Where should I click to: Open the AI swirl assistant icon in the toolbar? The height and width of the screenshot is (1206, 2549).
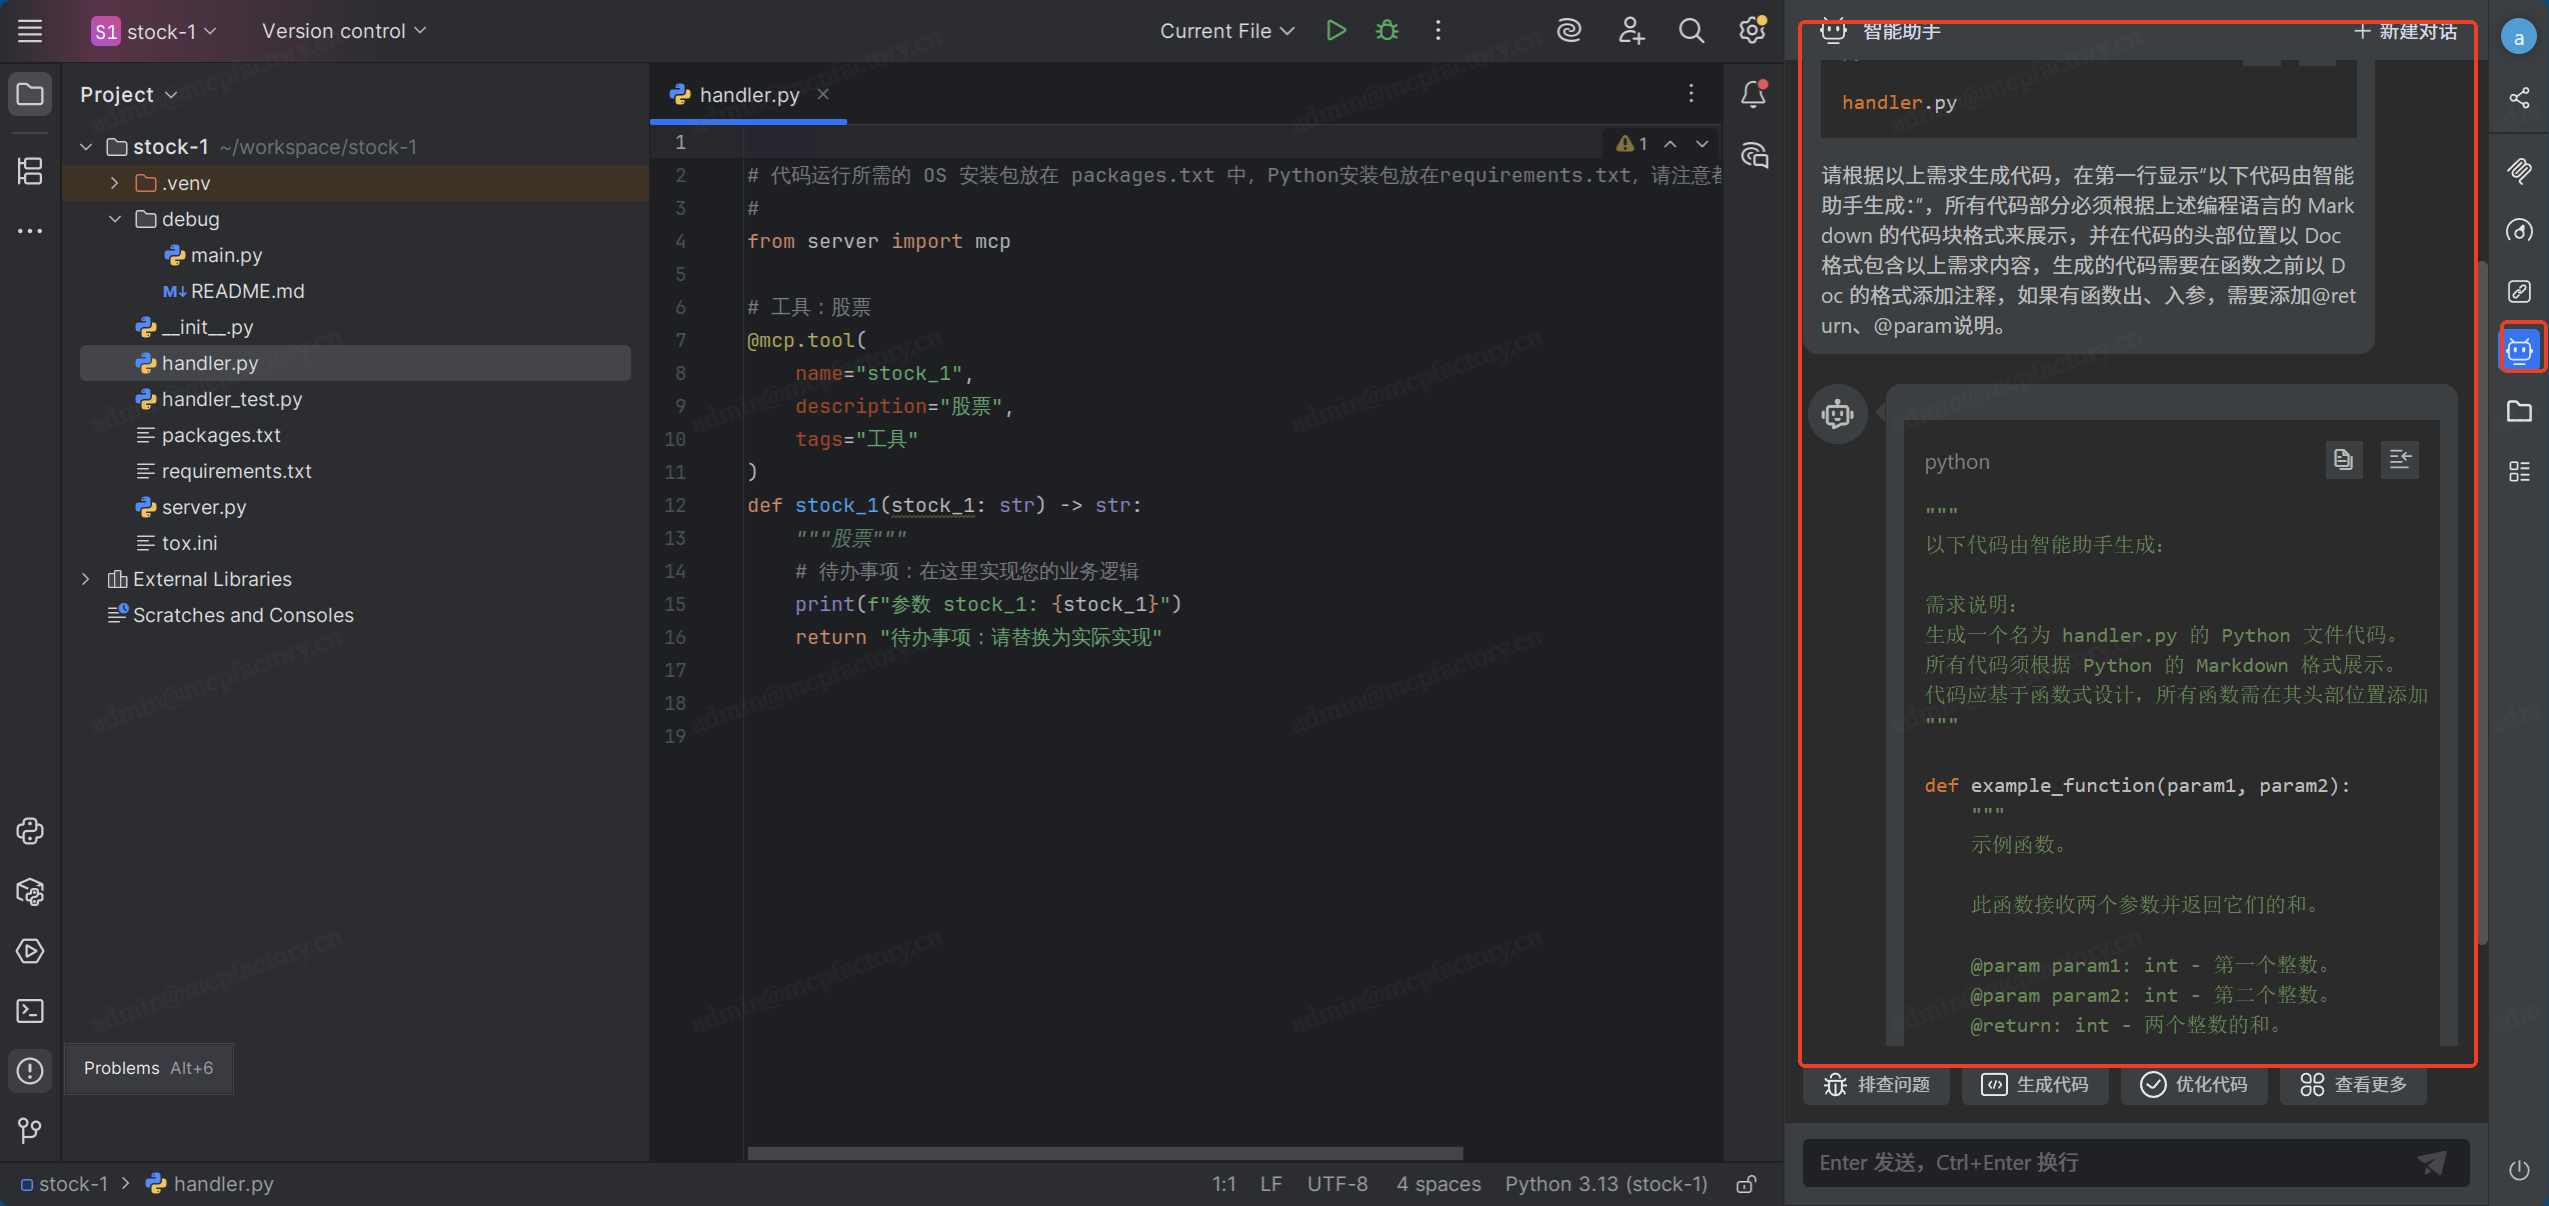(1569, 31)
